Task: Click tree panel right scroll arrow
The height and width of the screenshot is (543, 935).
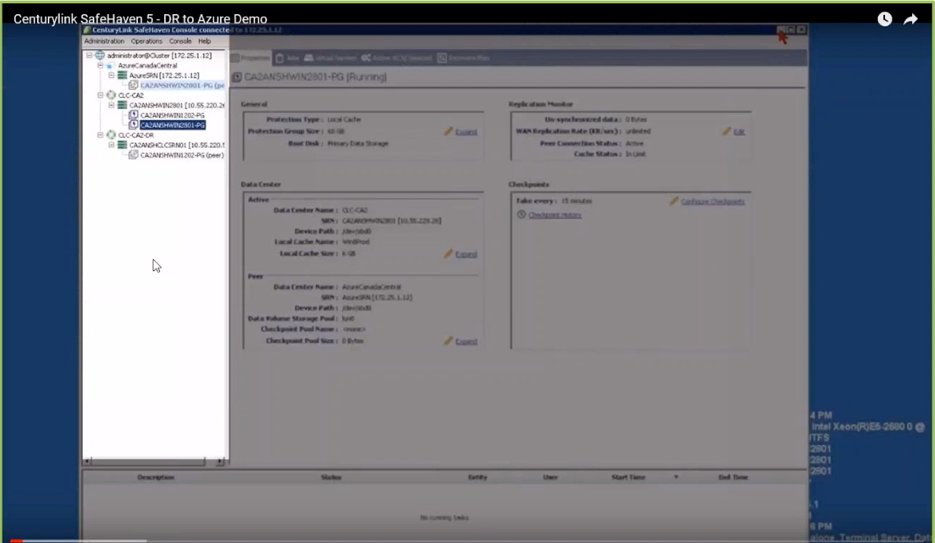Action: click(x=220, y=461)
